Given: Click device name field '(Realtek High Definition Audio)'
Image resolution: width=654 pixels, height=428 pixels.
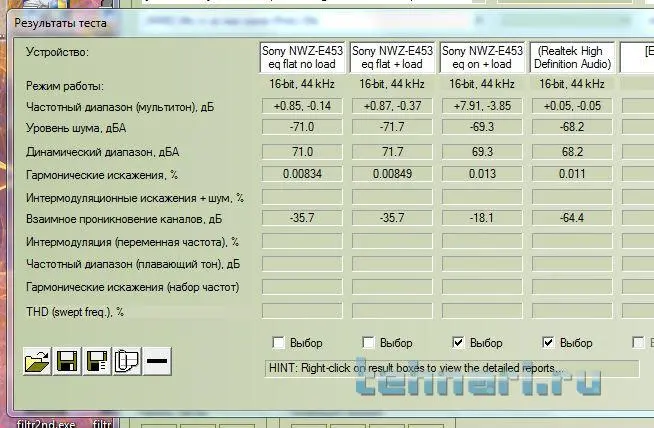Looking at the screenshot, I should click(x=572, y=57).
